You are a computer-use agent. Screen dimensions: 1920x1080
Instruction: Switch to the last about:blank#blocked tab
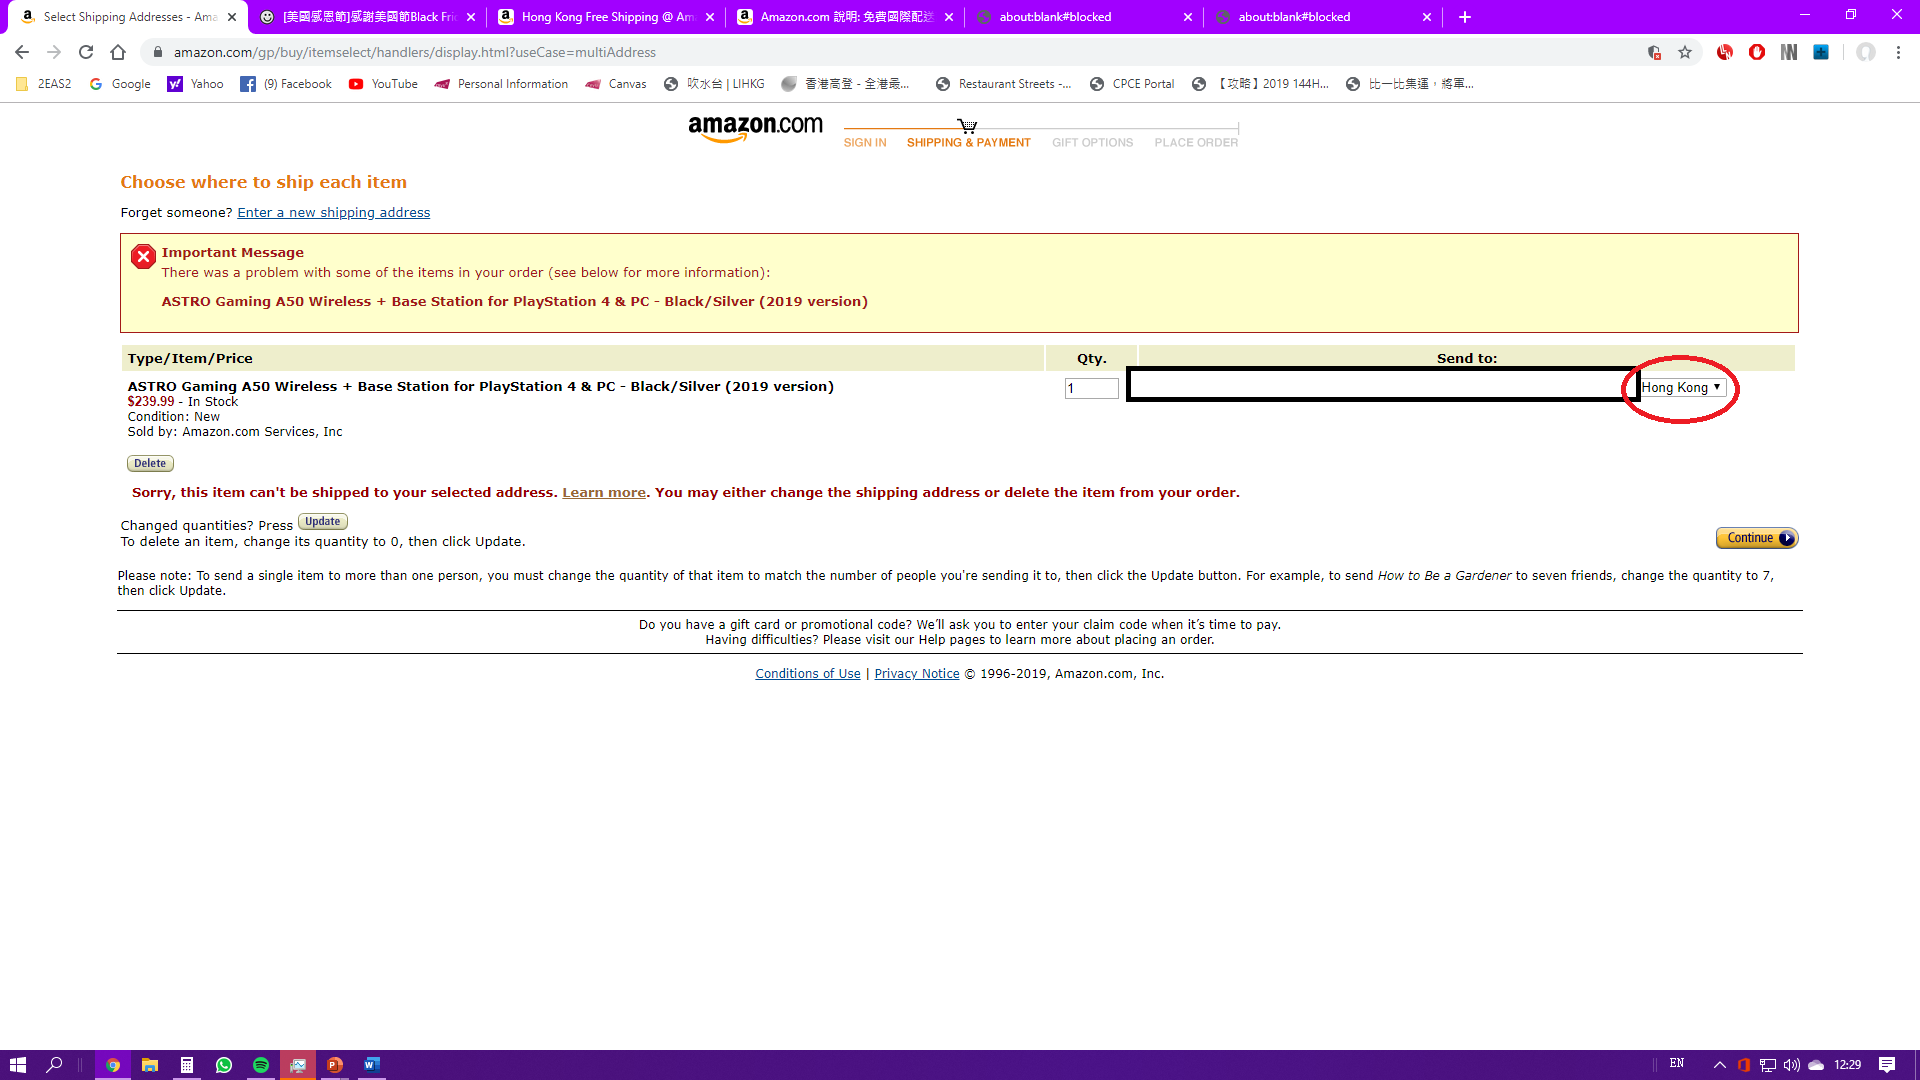click(x=1323, y=17)
